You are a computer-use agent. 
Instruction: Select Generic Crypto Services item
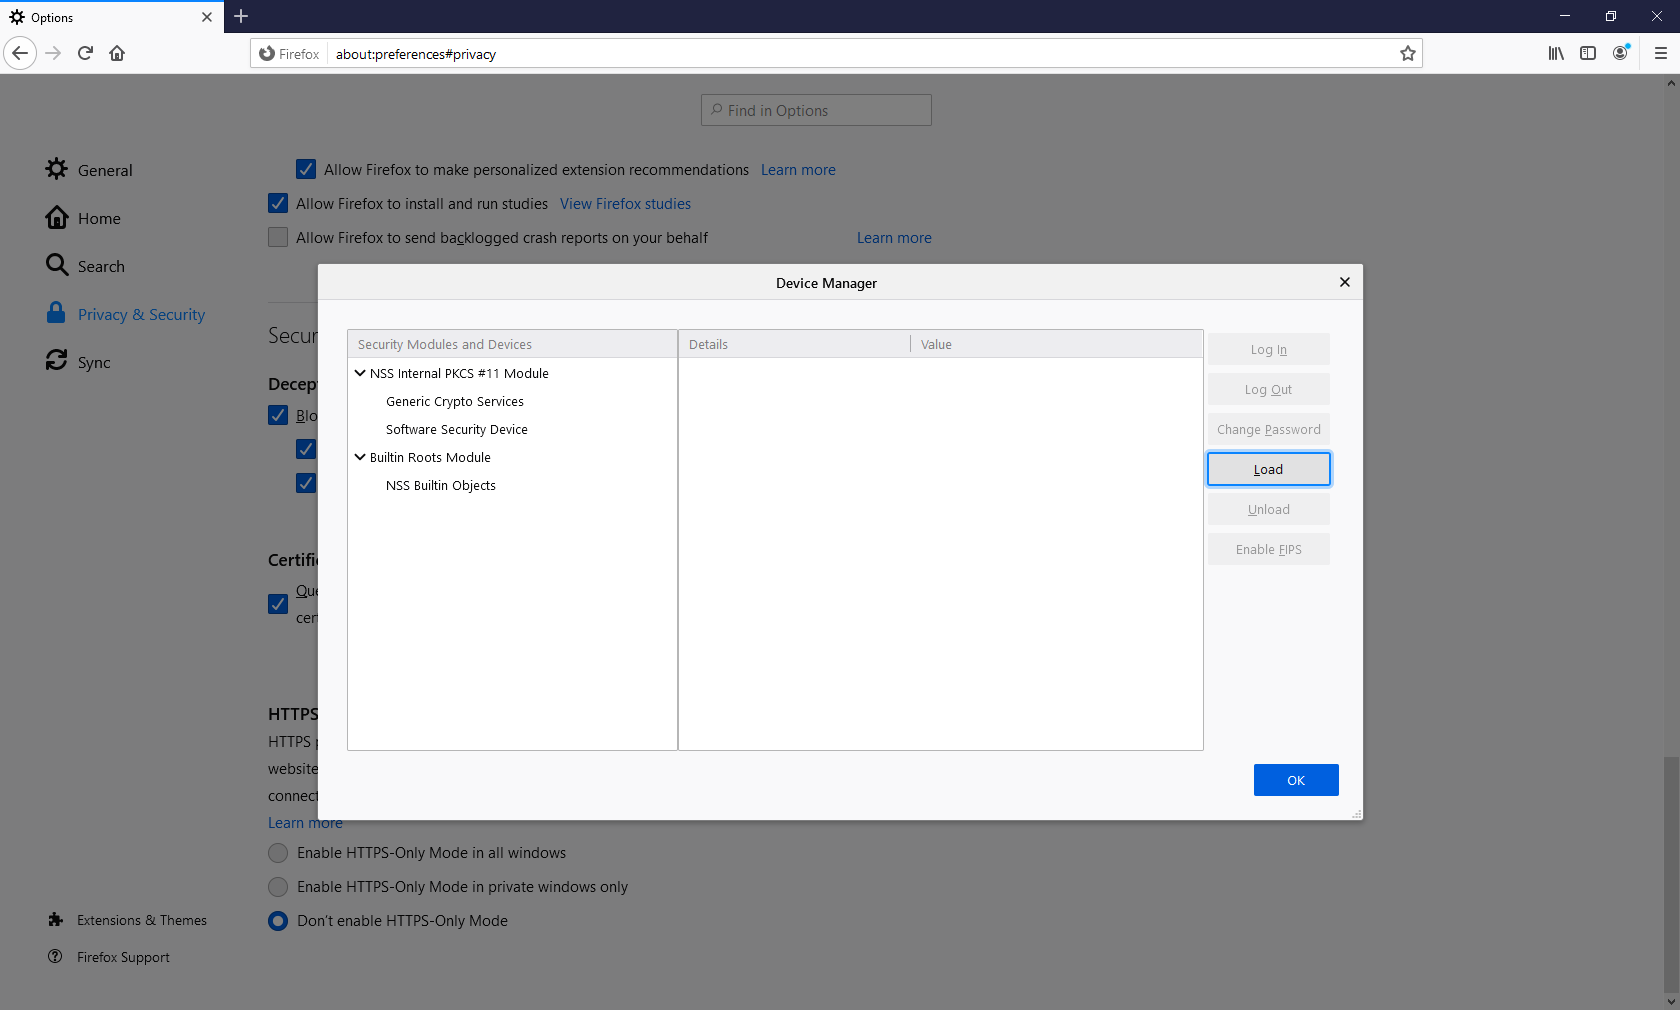click(x=454, y=401)
